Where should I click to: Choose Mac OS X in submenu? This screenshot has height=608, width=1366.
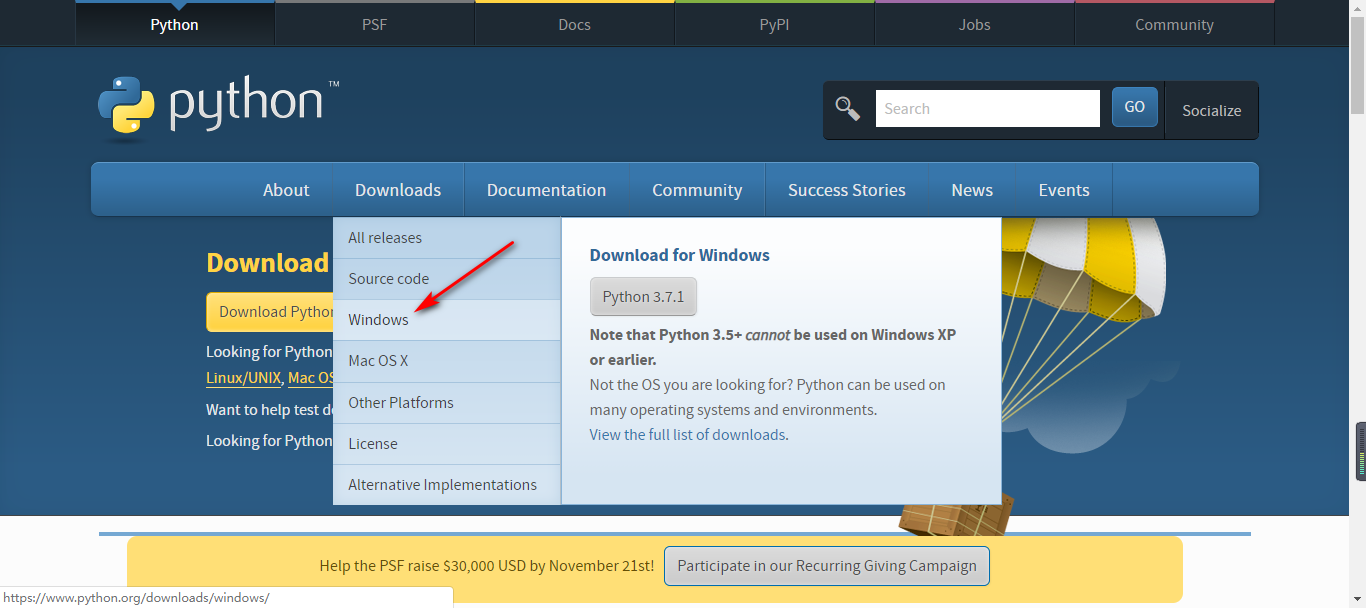click(447, 361)
